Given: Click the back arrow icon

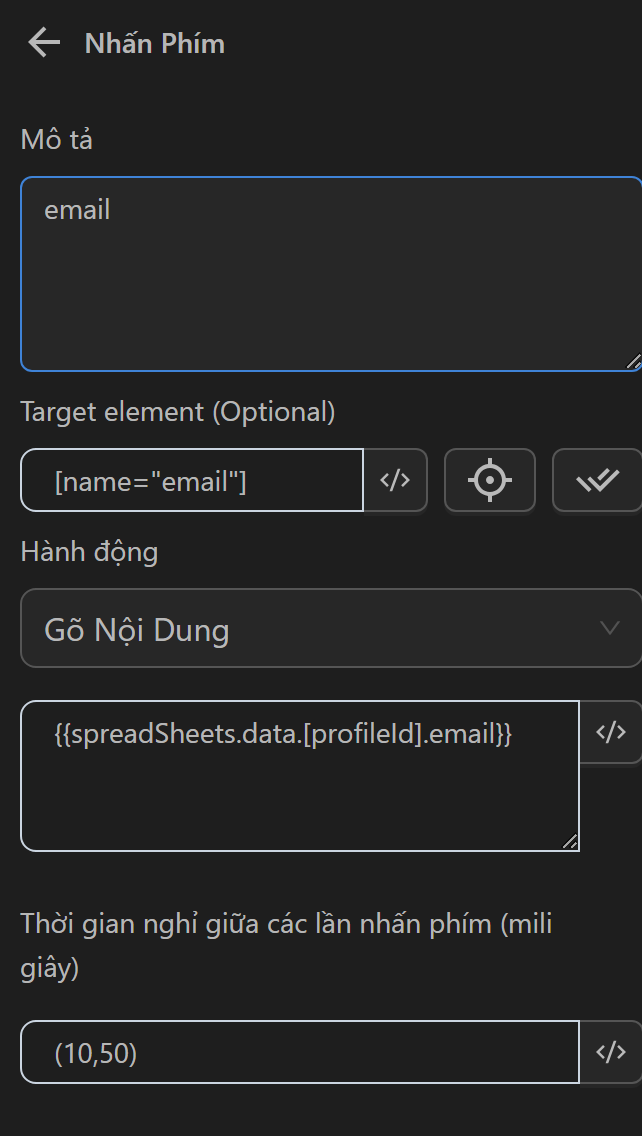Looking at the screenshot, I should click(x=44, y=43).
